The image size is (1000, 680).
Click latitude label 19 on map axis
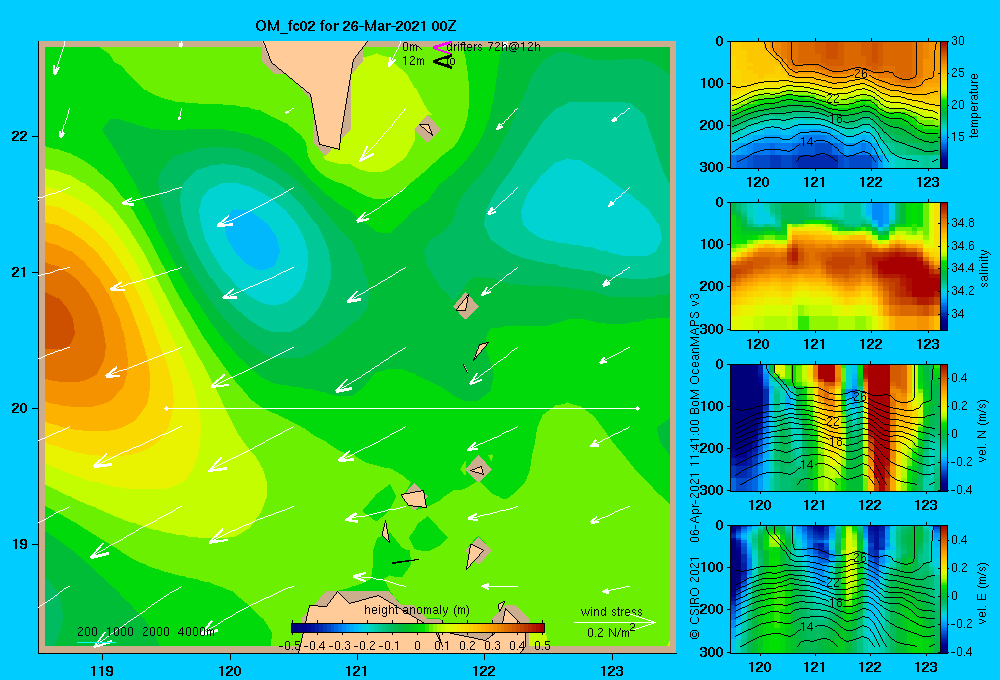pos(20,544)
